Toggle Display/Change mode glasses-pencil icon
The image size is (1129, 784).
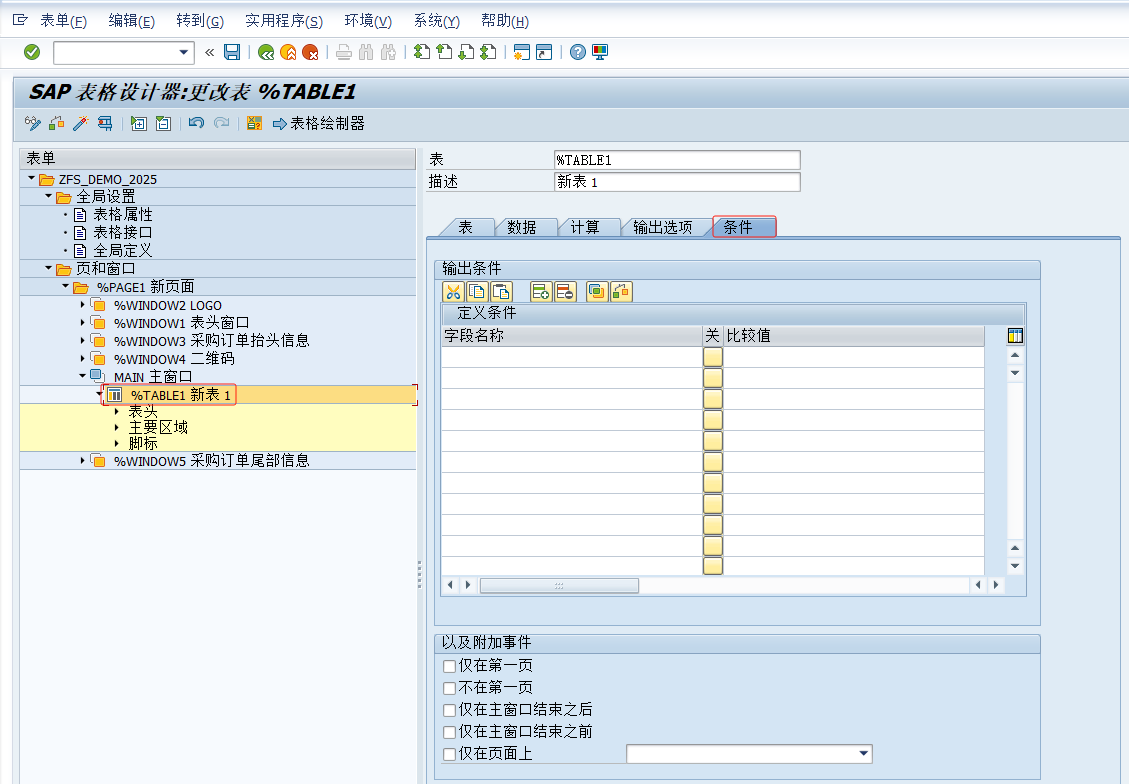click(32, 123)
